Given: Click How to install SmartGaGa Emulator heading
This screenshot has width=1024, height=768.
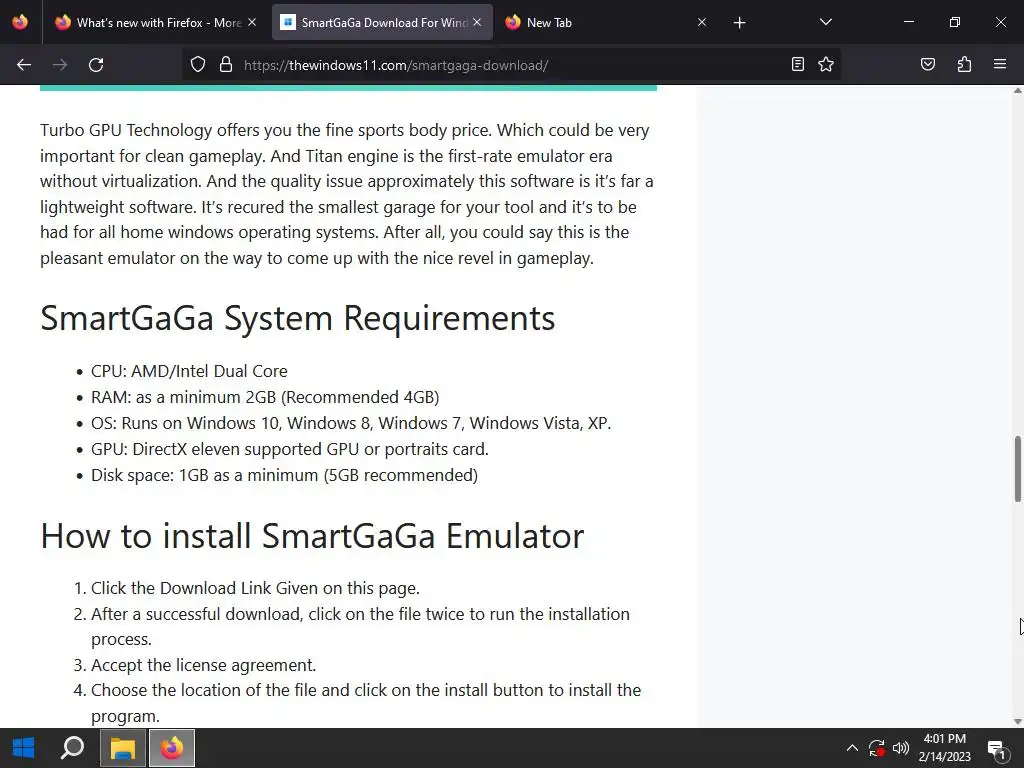Looking at the screenshot, I should pyautogui.click(x=312, y=536).
